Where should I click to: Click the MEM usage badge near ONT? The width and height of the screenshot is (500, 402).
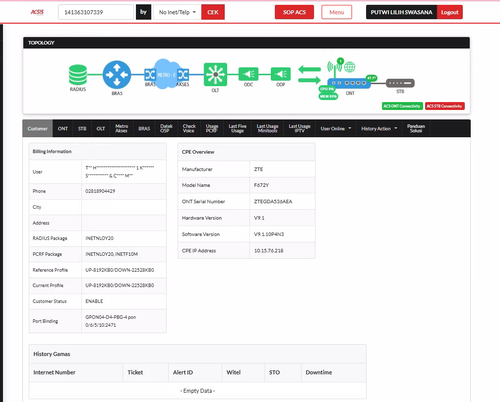[x=328, y=96]
